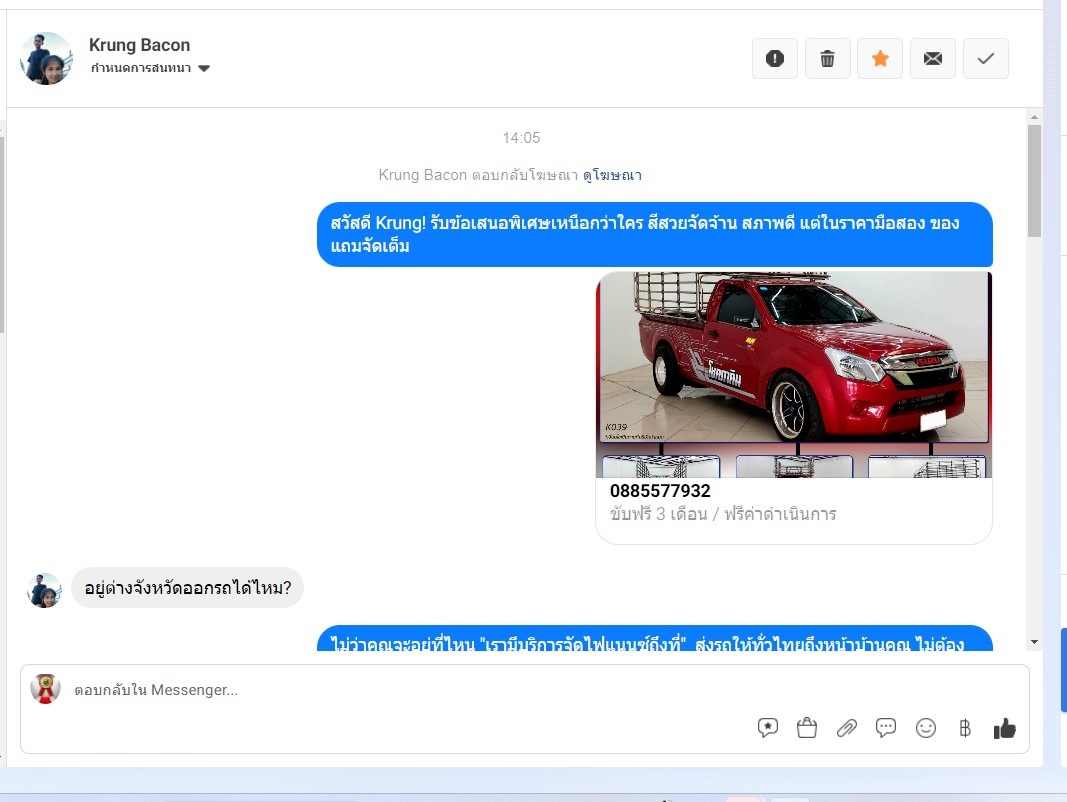This screenshot has height=802, width=1067.
Task: Open the red Isuzu pickup truck image
Action: pyautogui.click(x=794, y=360)
